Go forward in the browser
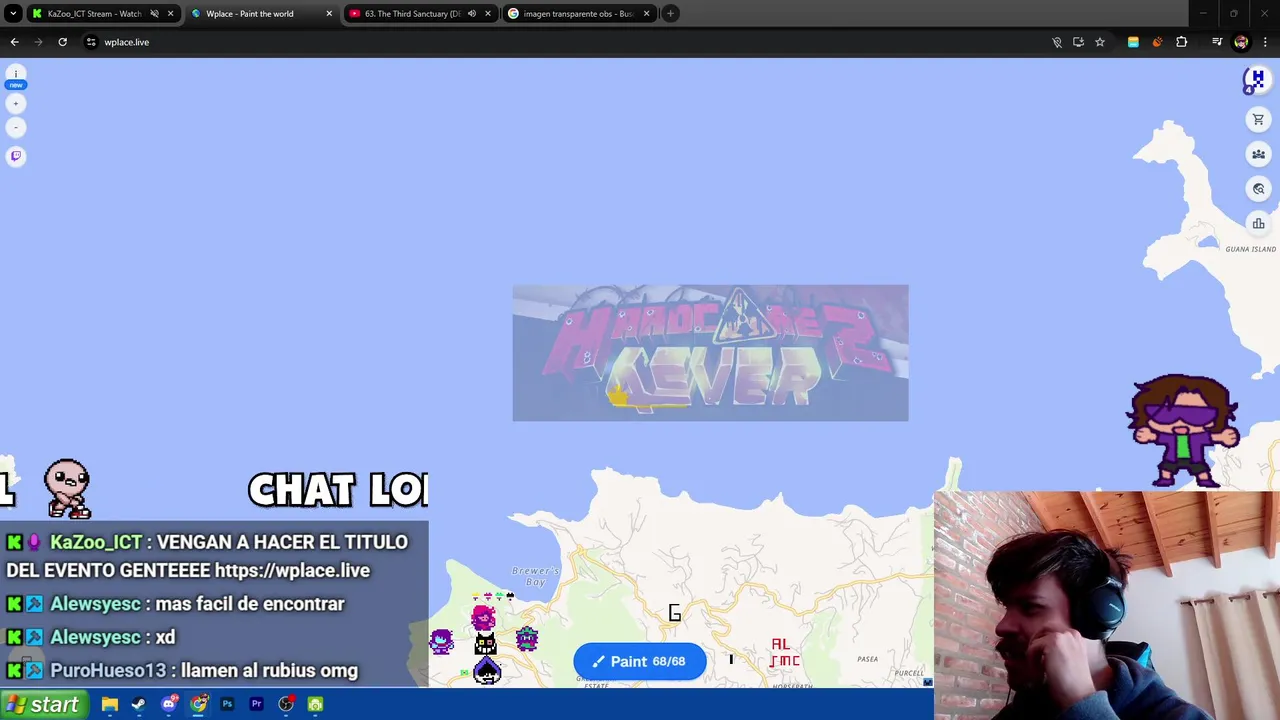The height and width of the screenshot is (720, 1280). click(x=38, y=42)
